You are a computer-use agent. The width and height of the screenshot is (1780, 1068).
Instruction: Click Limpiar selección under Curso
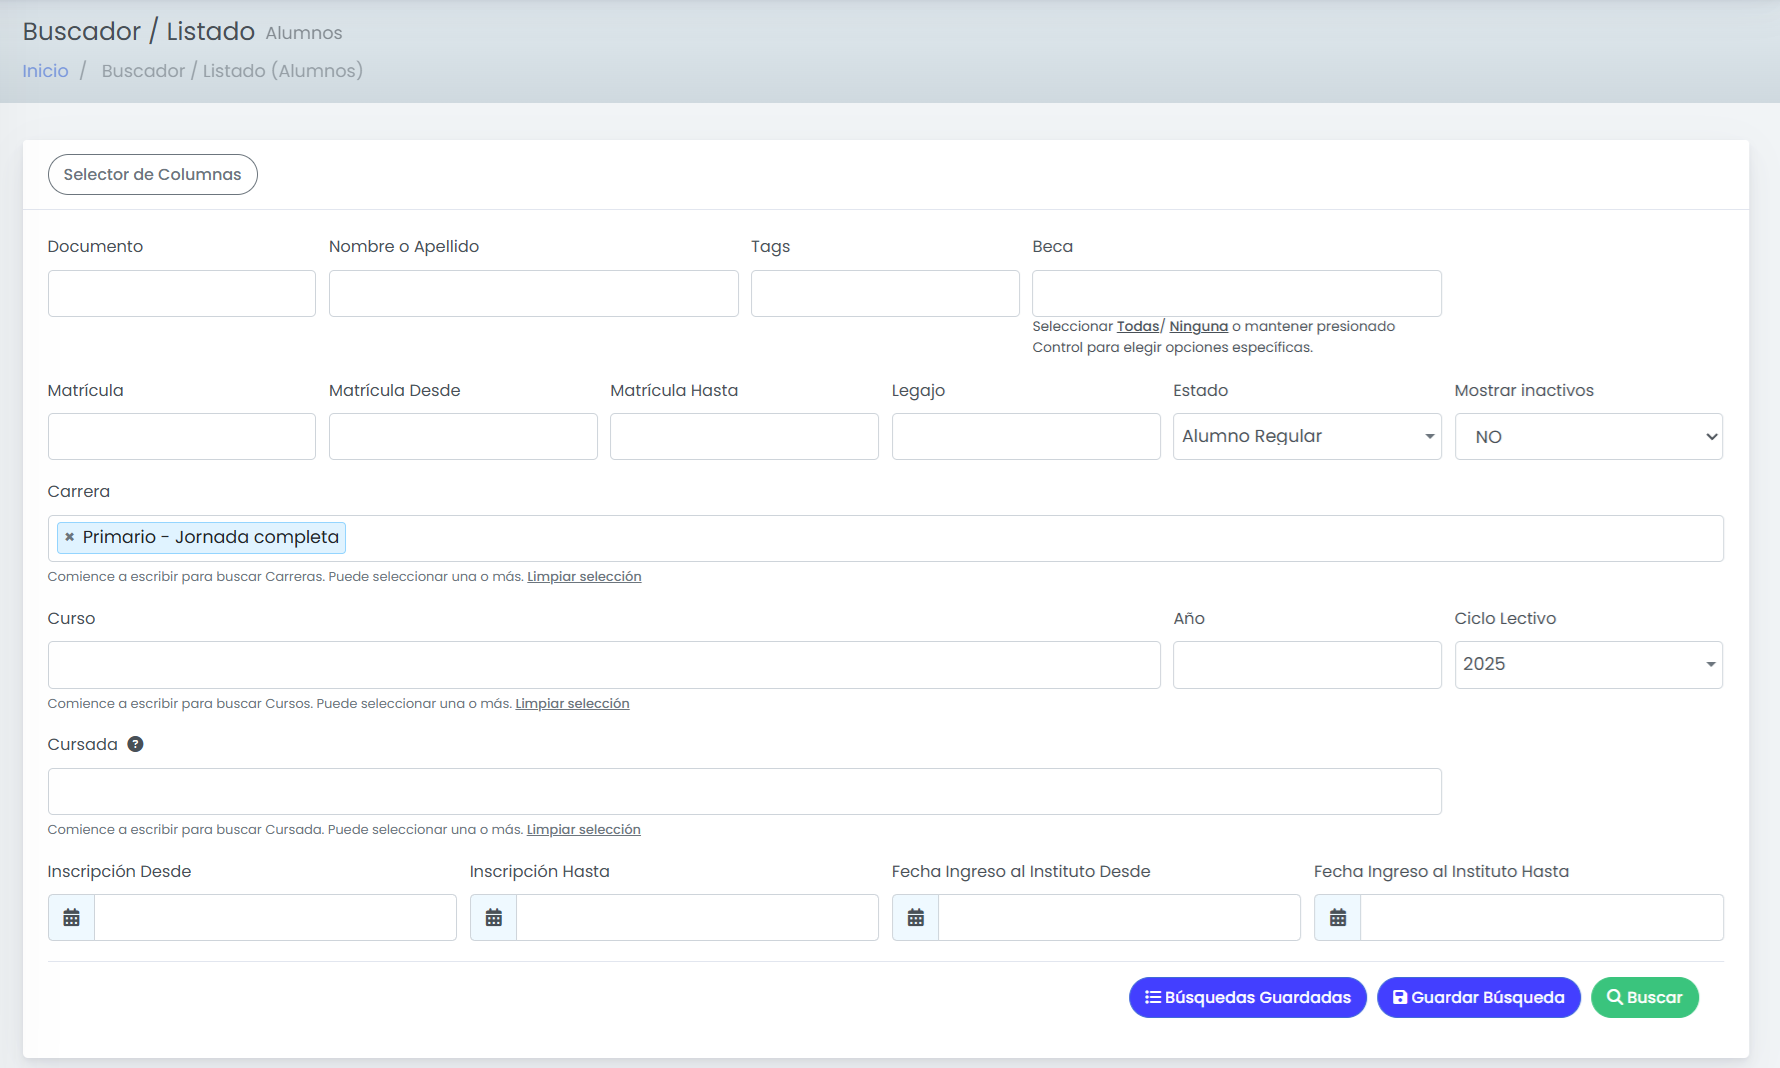coord(572,703)
